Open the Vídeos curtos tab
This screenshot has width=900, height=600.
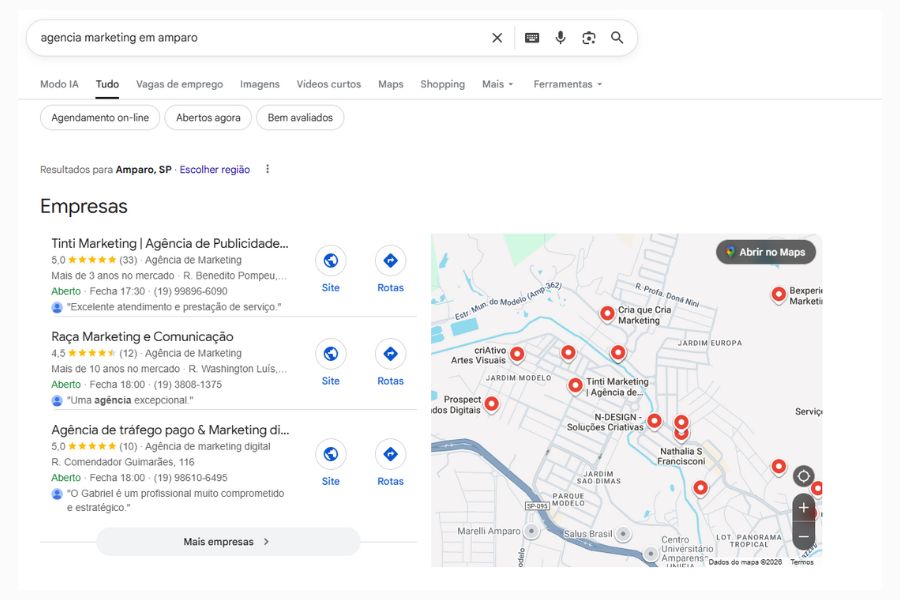click(329, 84)
